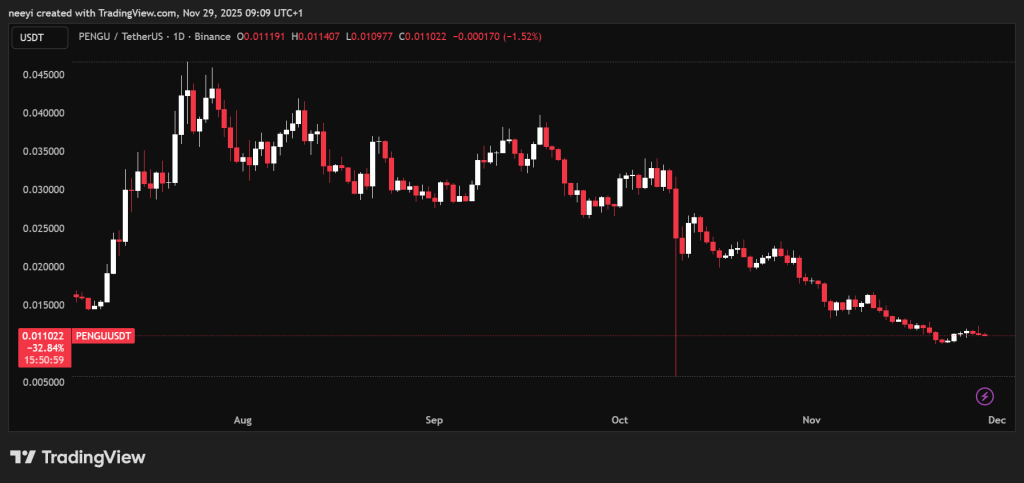Click the Oct label on time axis
Image resolution: width=1024 pixels, height=483 pixels.
619,420
